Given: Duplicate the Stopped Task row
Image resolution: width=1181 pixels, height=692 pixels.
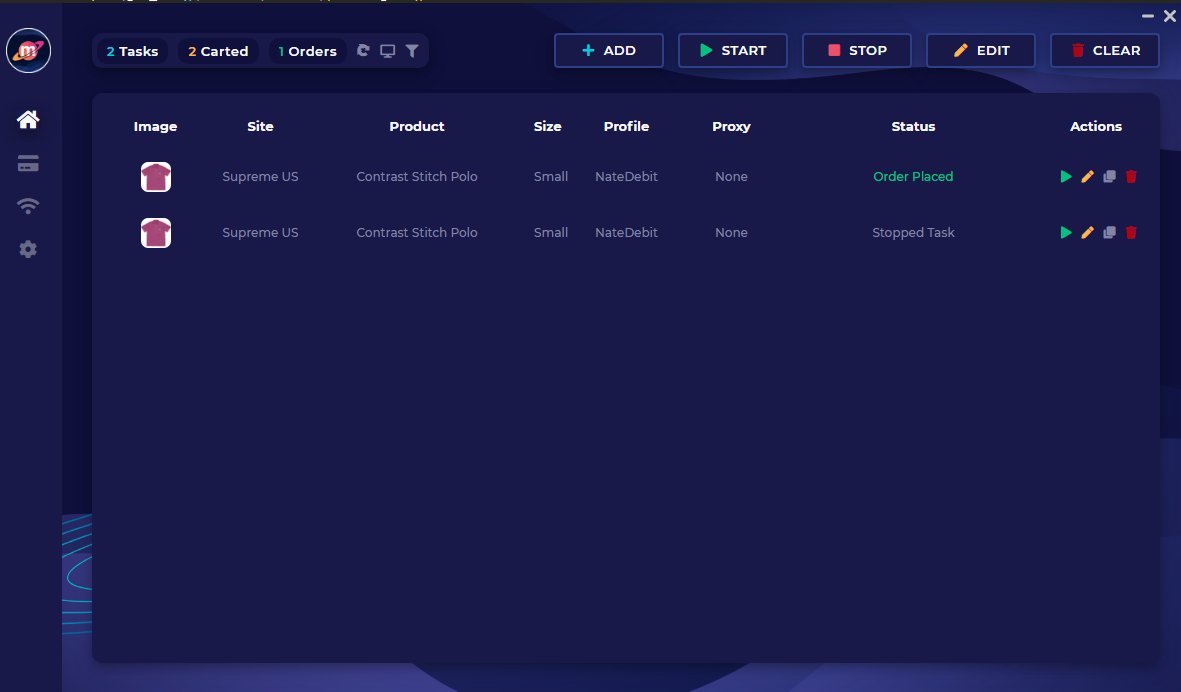Looking at the screenshot, I should click(x=1109, y=233).
